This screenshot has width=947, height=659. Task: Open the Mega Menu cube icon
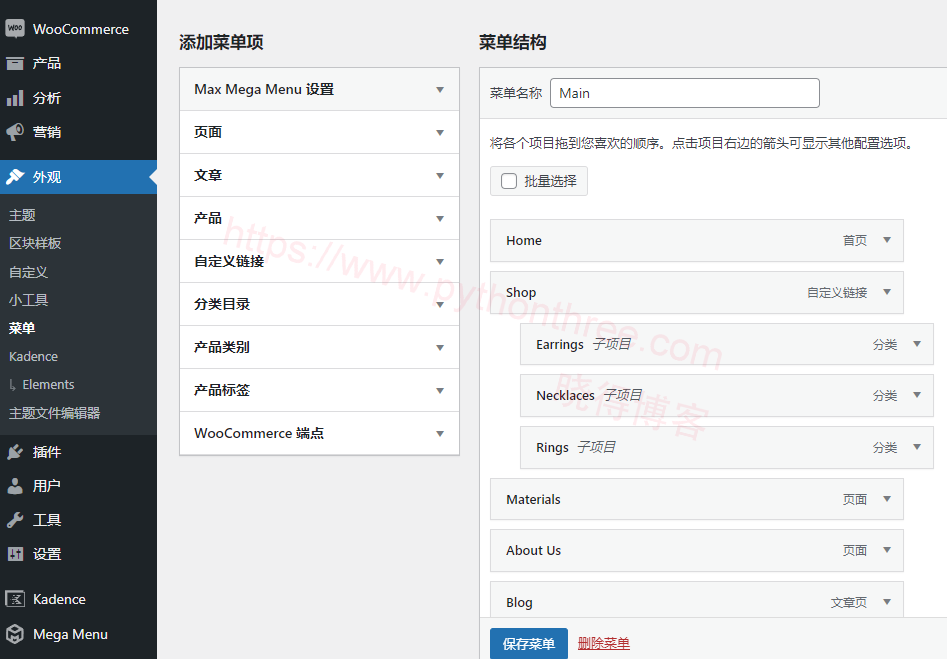tap(15, 634)
